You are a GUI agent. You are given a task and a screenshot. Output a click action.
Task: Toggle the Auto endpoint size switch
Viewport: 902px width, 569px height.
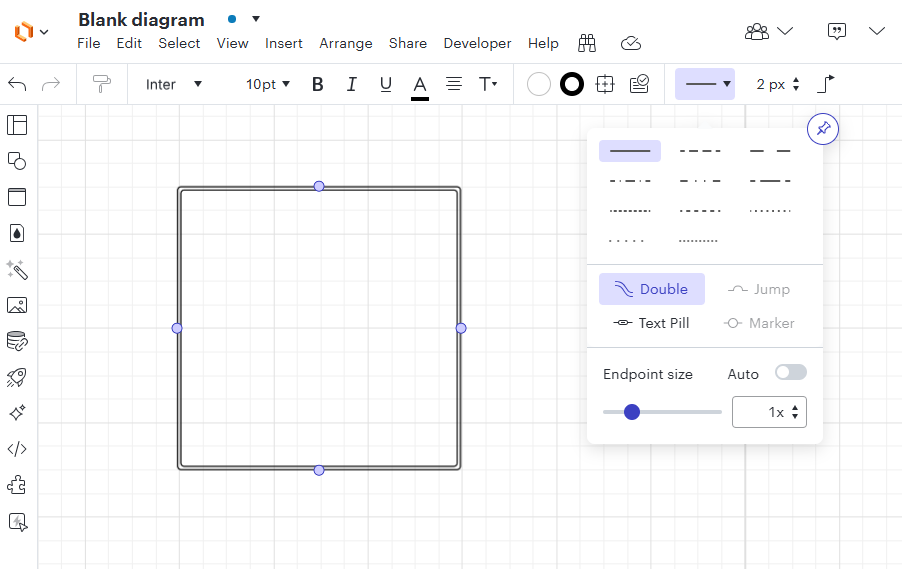click(x=790, y=372)
